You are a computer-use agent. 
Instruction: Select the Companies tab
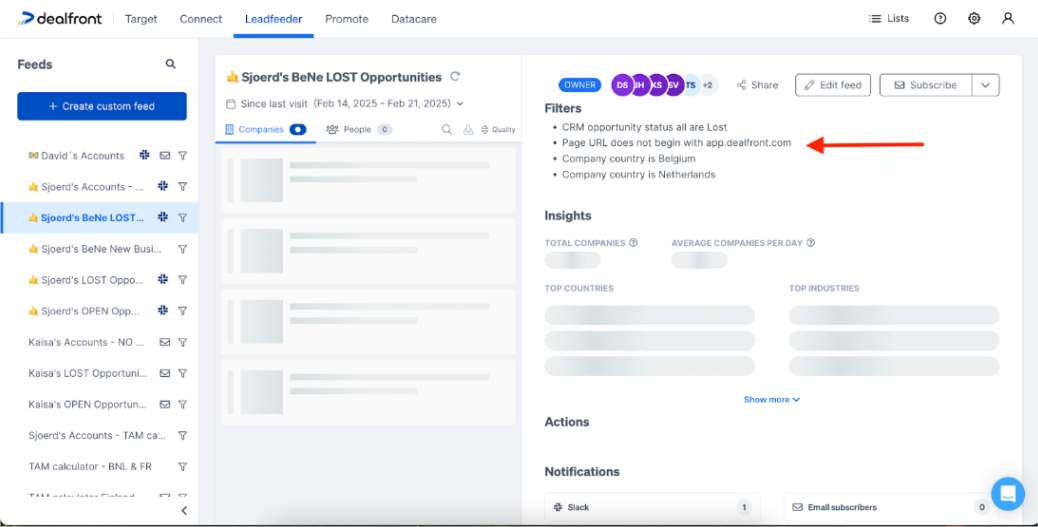pos(265,130)
